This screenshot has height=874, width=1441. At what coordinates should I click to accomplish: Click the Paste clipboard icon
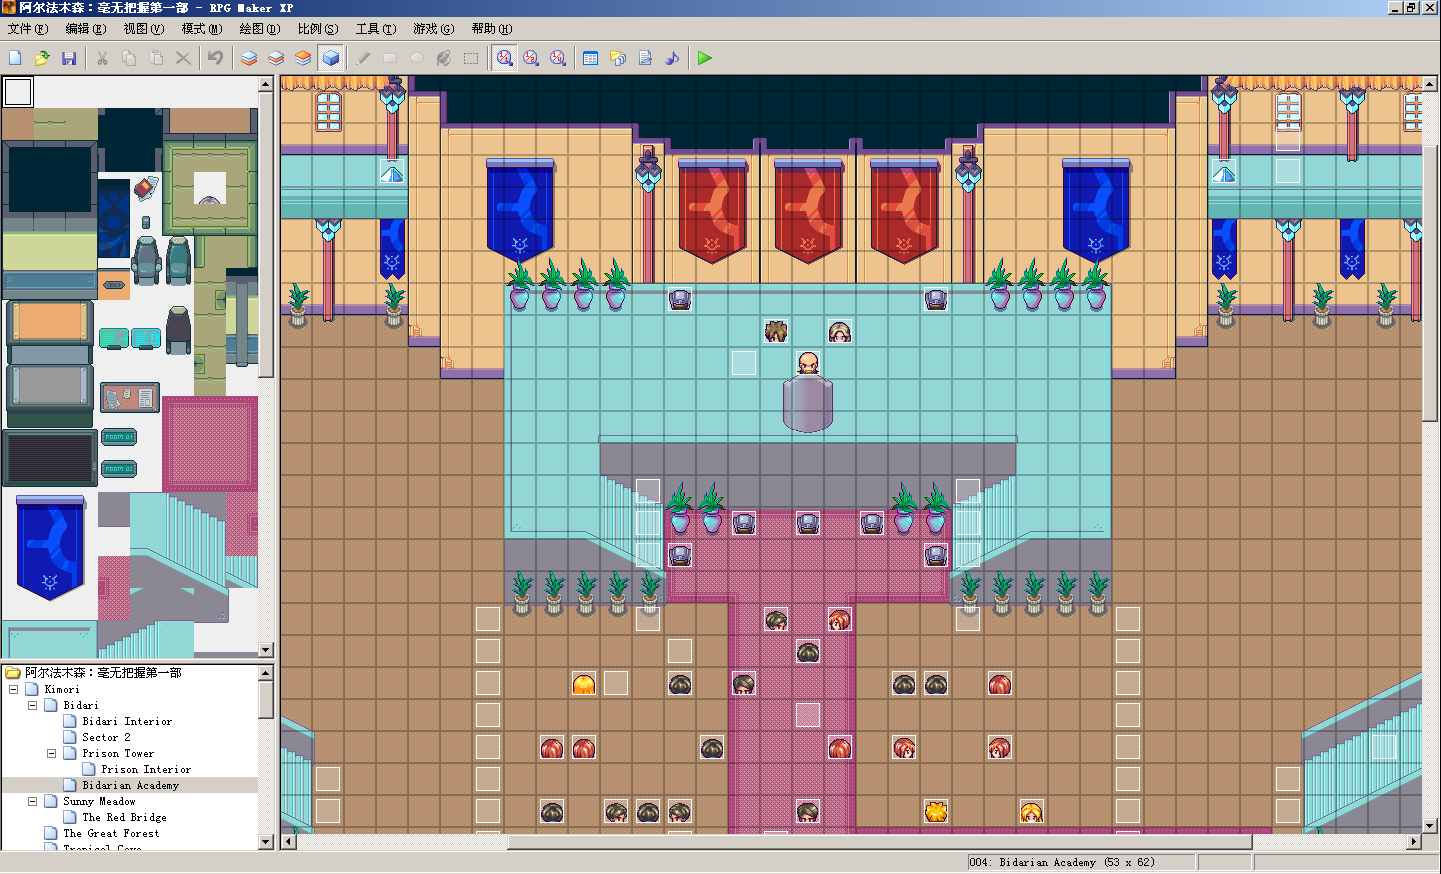tap(156, 58)
